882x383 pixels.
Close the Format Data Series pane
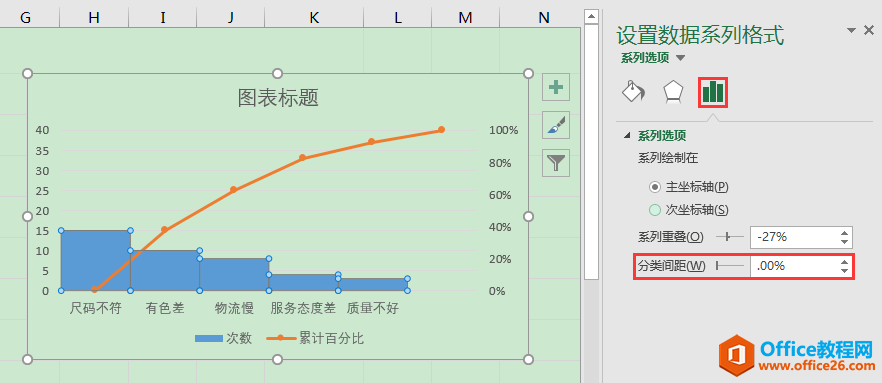tap(869, 31)
